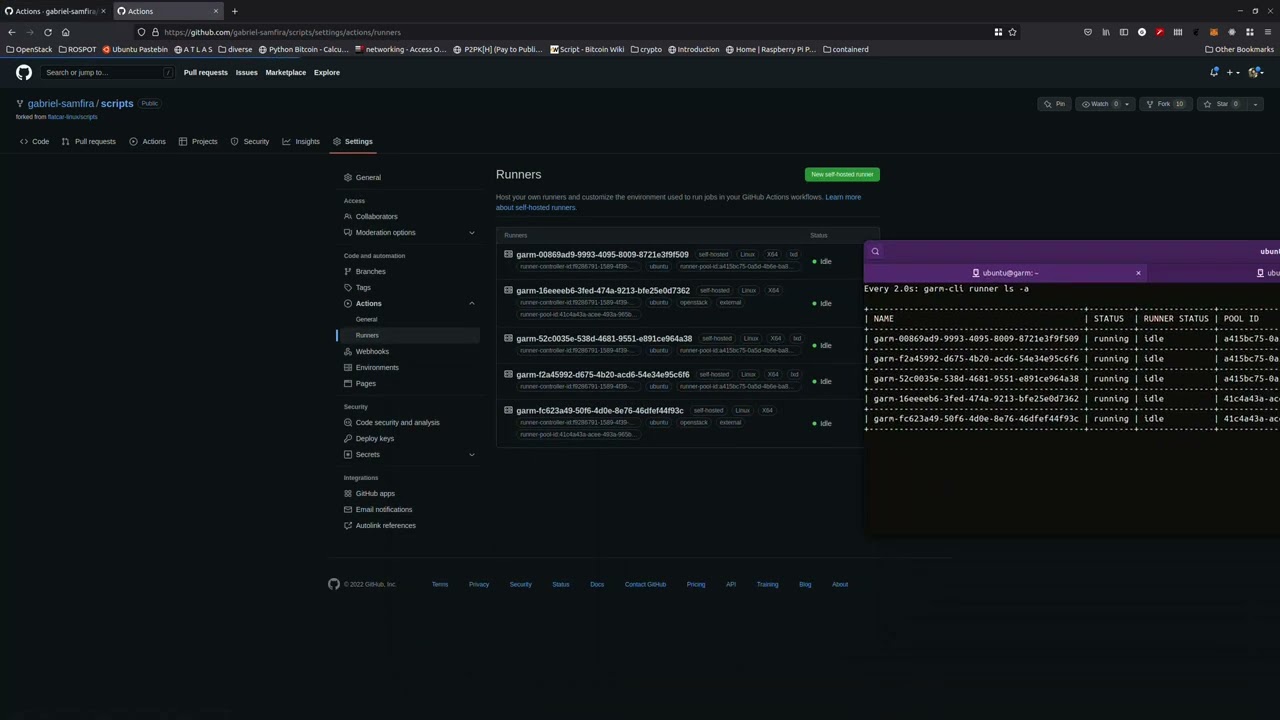Switch to the Insights tab
This screenshot has height=720, width=1280.
pos(301,142)
